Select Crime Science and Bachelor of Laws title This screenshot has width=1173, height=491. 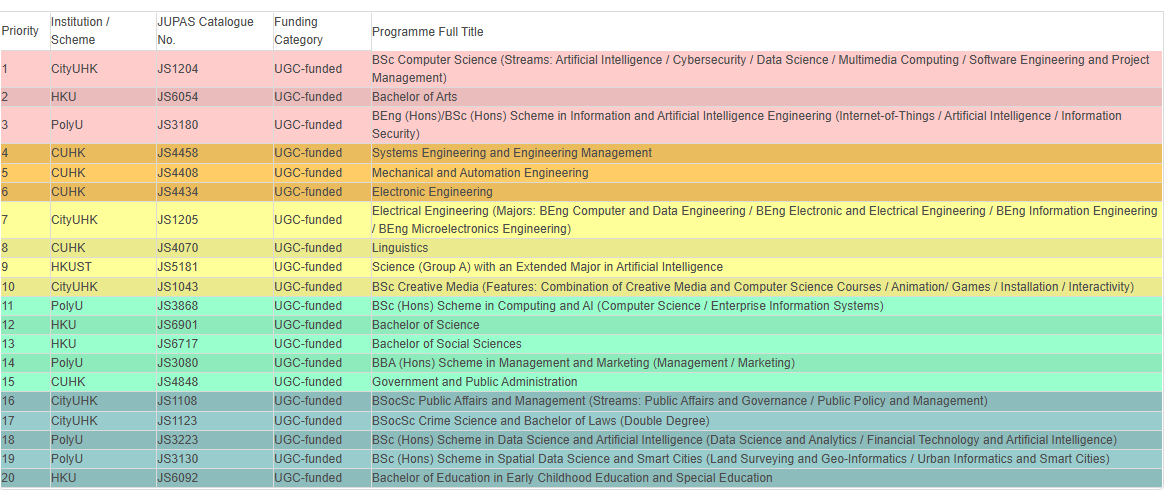tap(541, 421)
